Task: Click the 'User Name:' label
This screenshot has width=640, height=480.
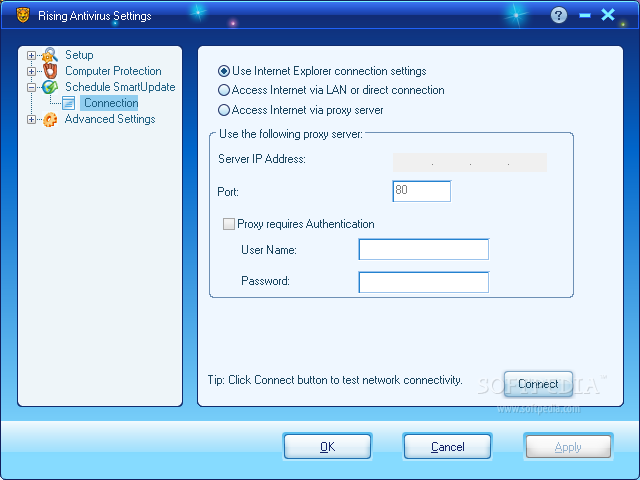Action: coord(269,250)
